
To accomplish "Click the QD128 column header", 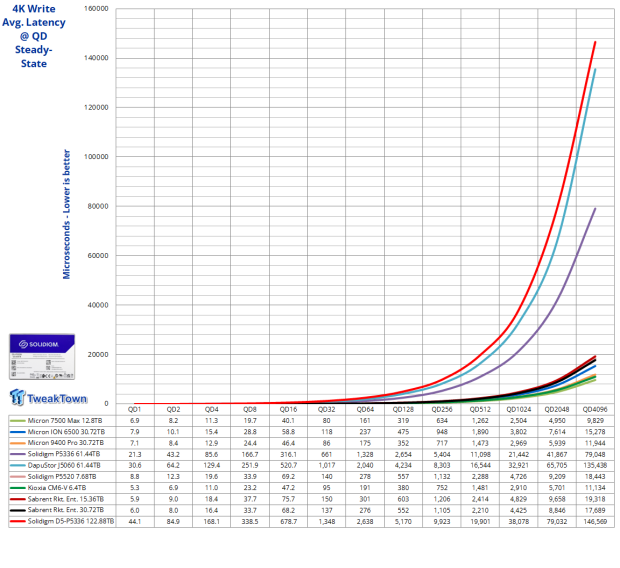I will click(x=403, y=409).
